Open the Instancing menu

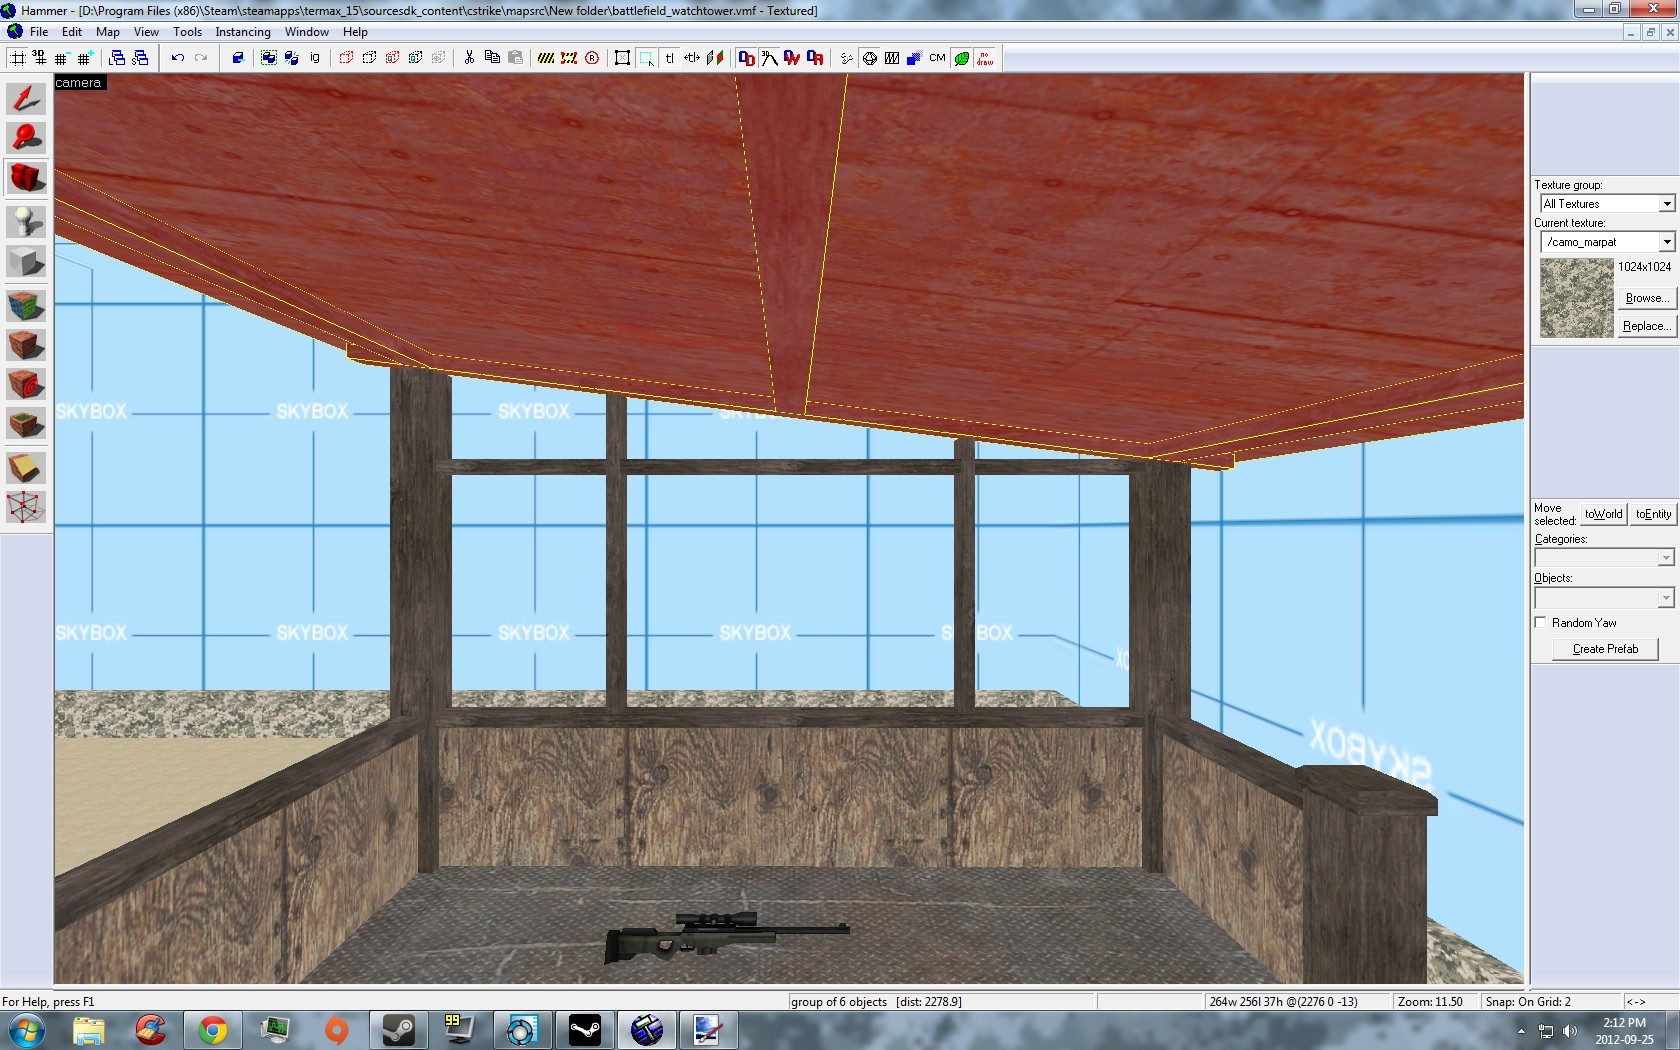pos(242,32)
